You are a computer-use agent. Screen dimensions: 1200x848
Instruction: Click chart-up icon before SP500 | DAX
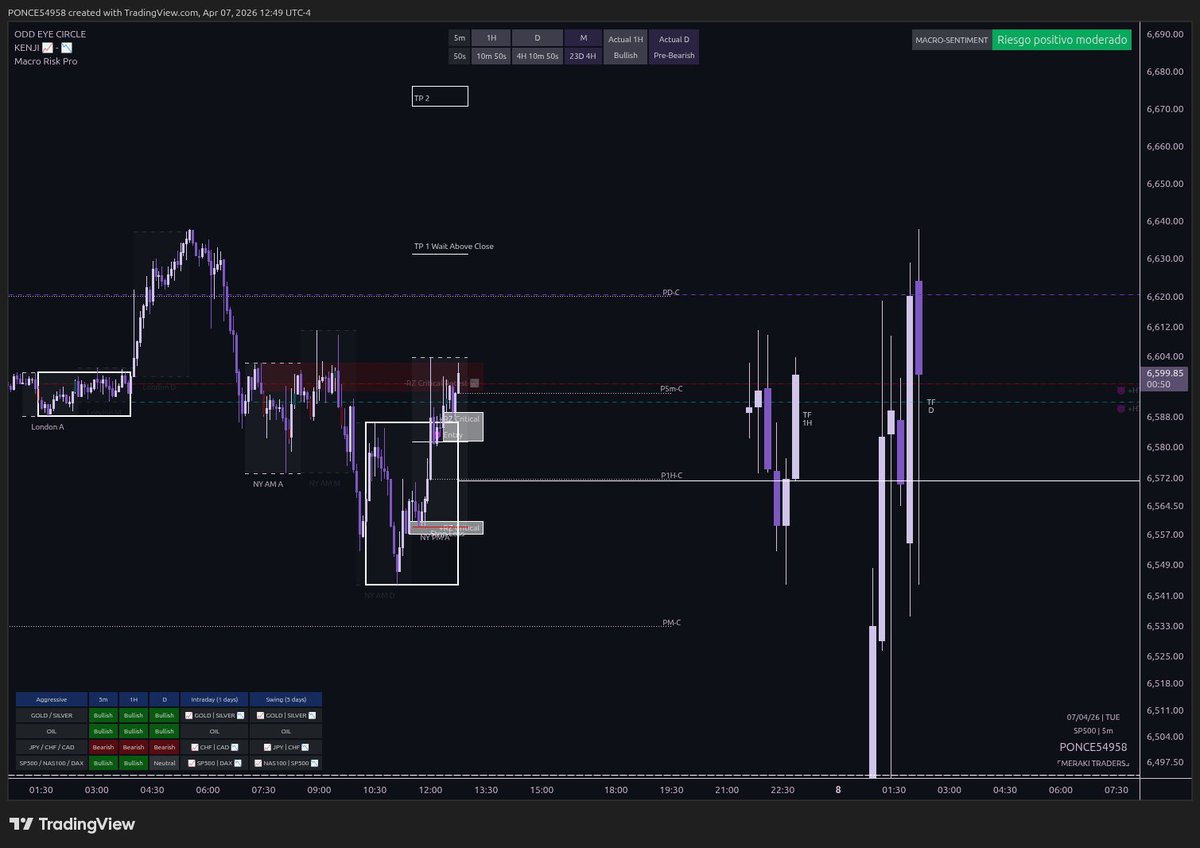click(x=192, y=763)
